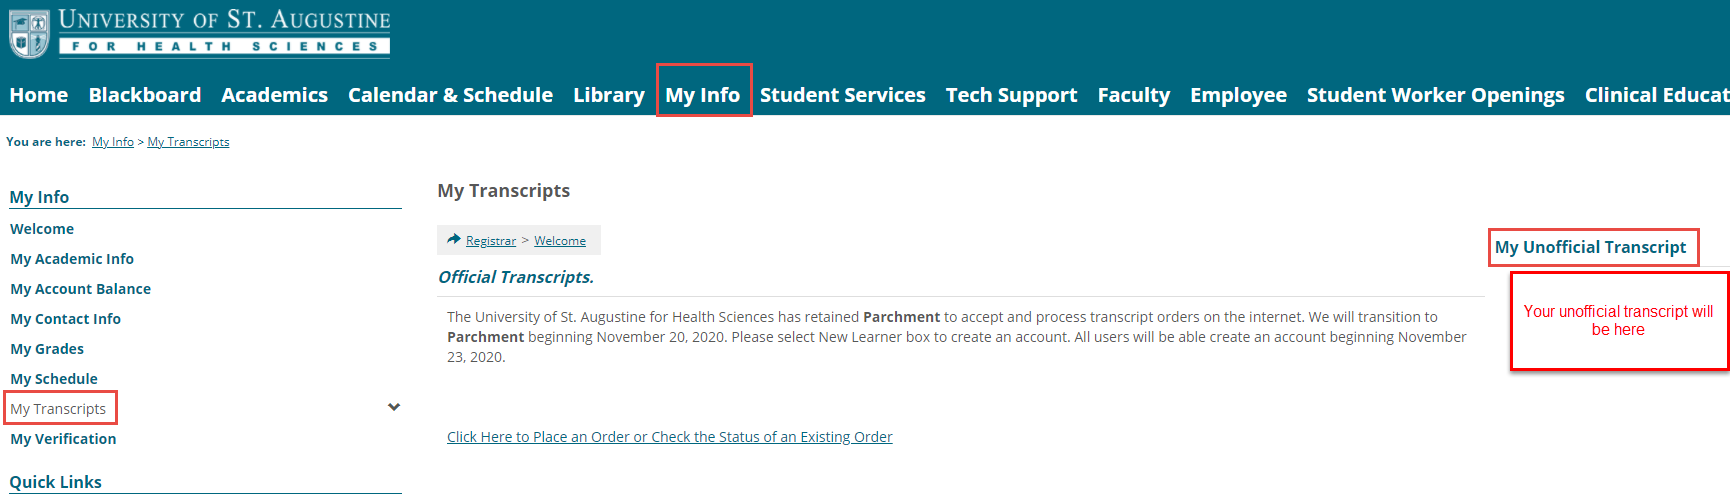Image resolution: width=1730 pixels, height=497 pixels.
Task: Click the Registrar link above Official Transcripts
Action: pos(491,241)
